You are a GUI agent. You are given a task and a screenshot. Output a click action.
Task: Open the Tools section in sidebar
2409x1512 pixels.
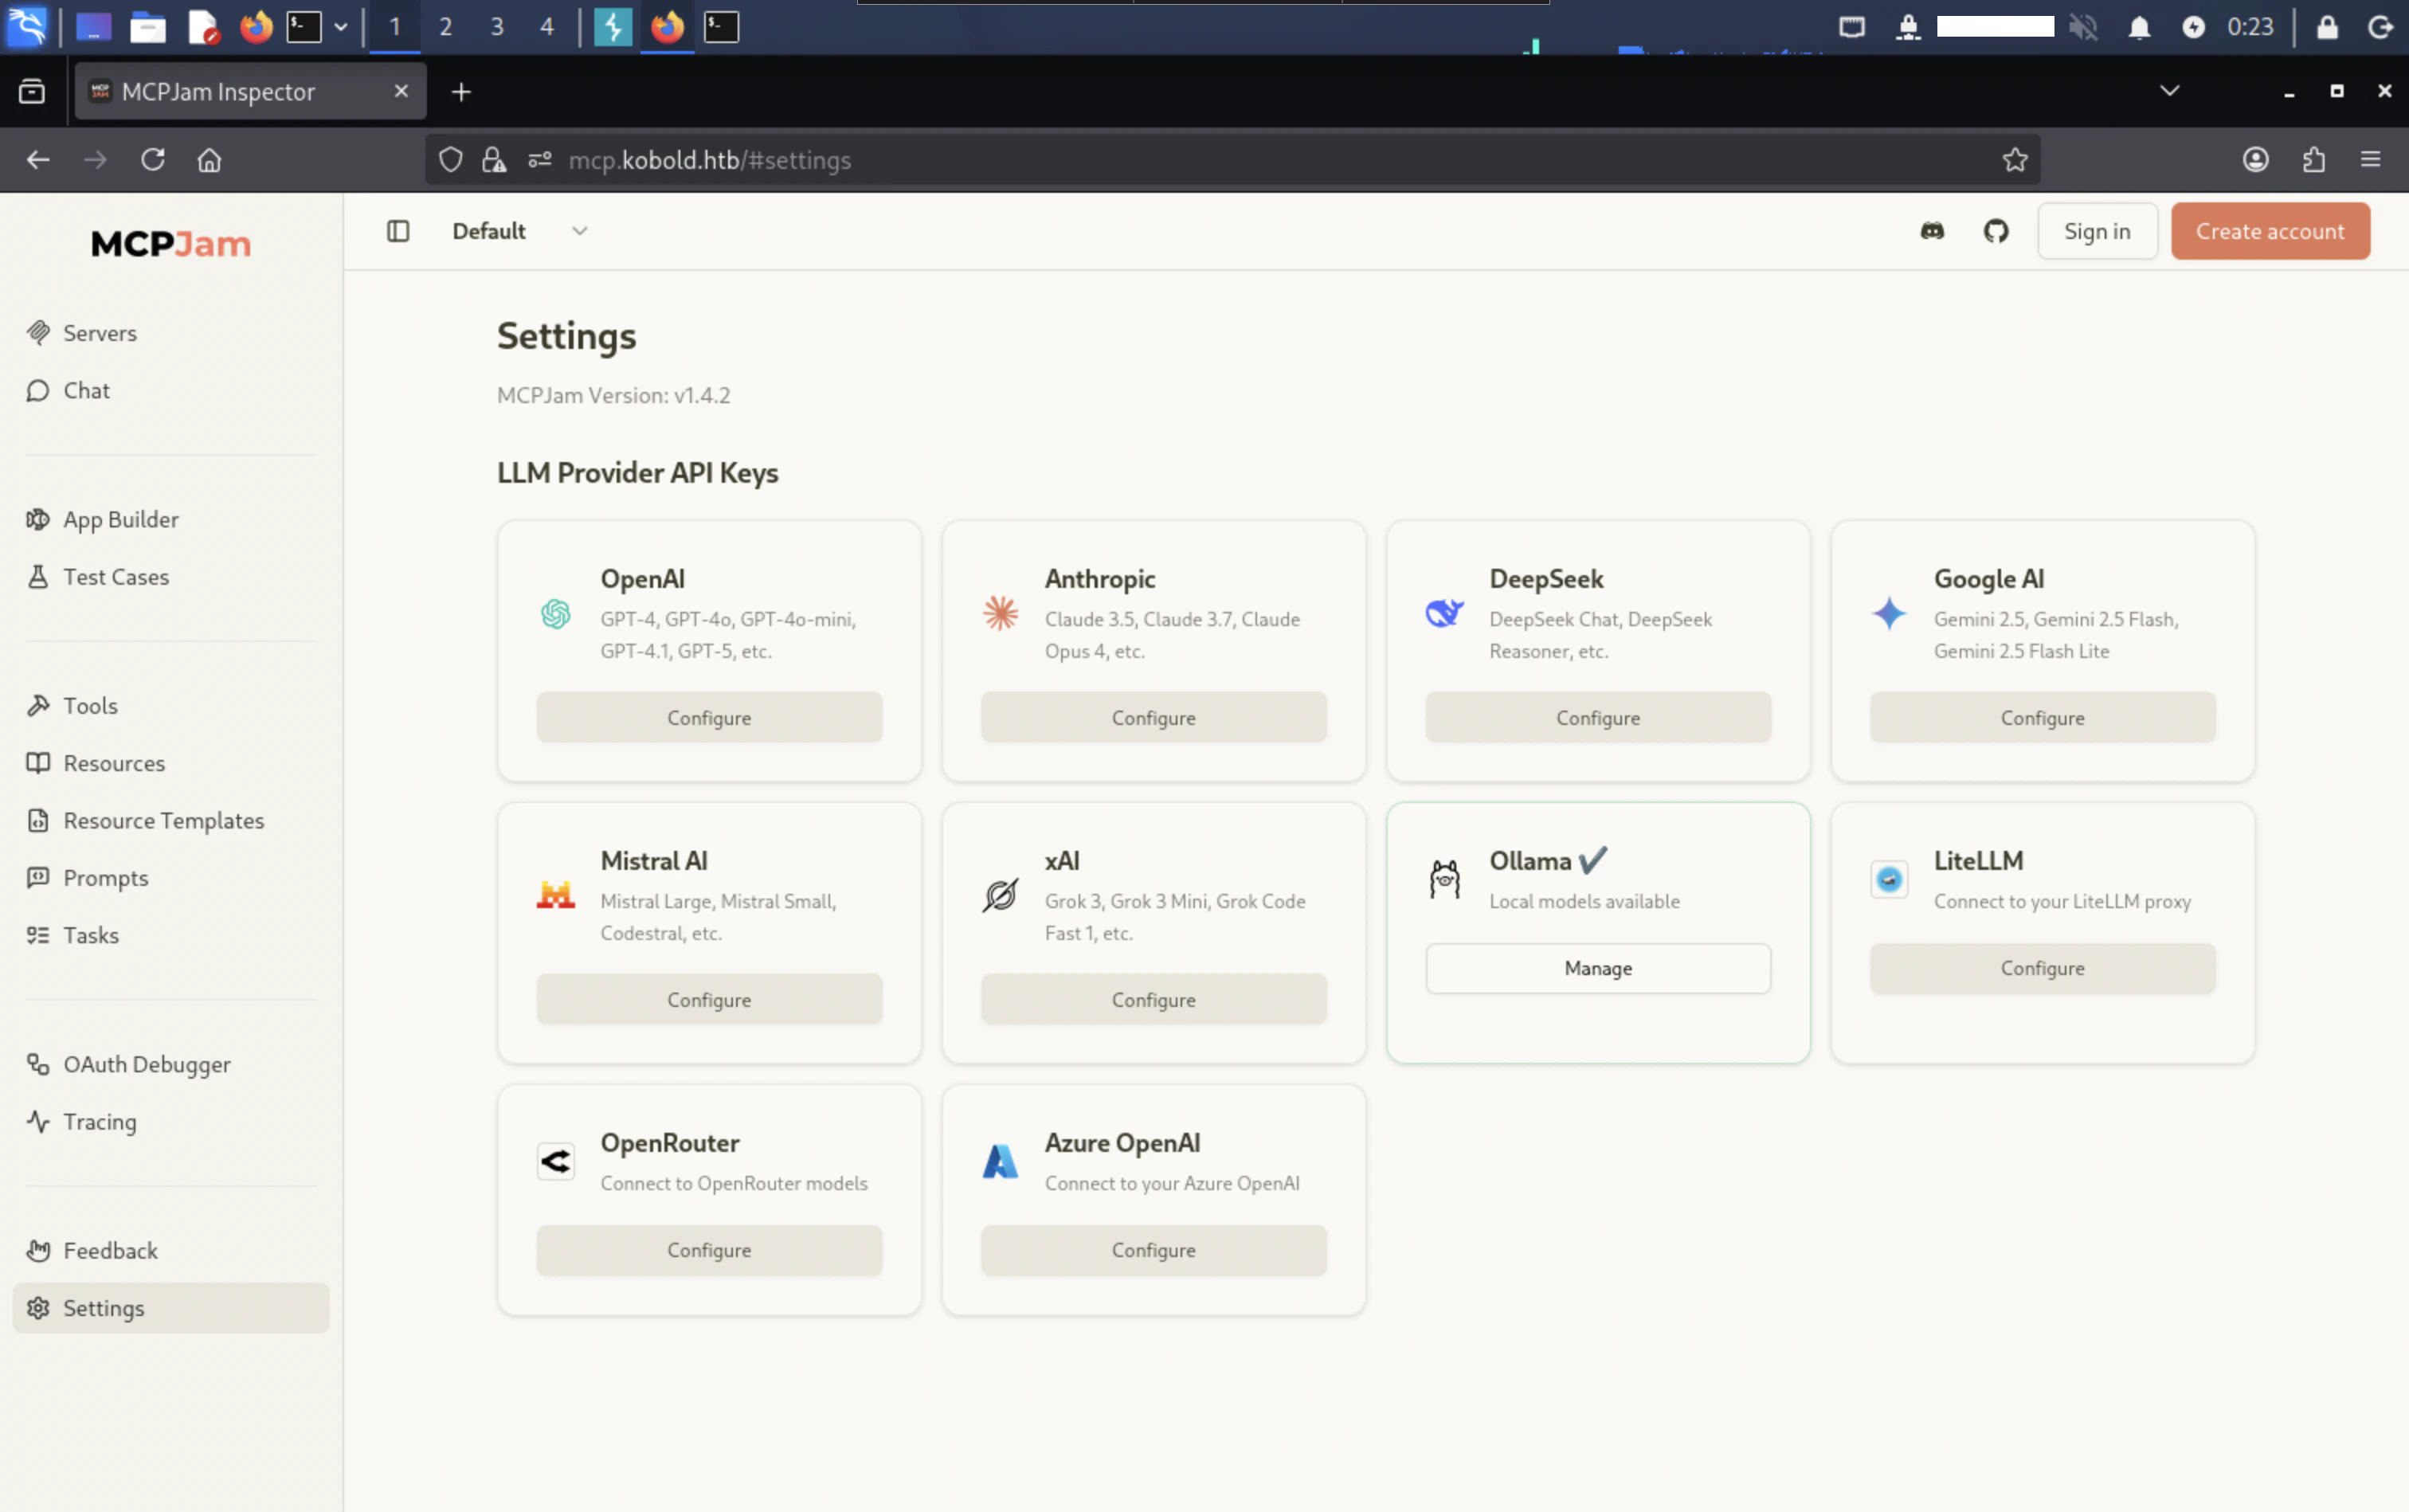click(171, 706)
